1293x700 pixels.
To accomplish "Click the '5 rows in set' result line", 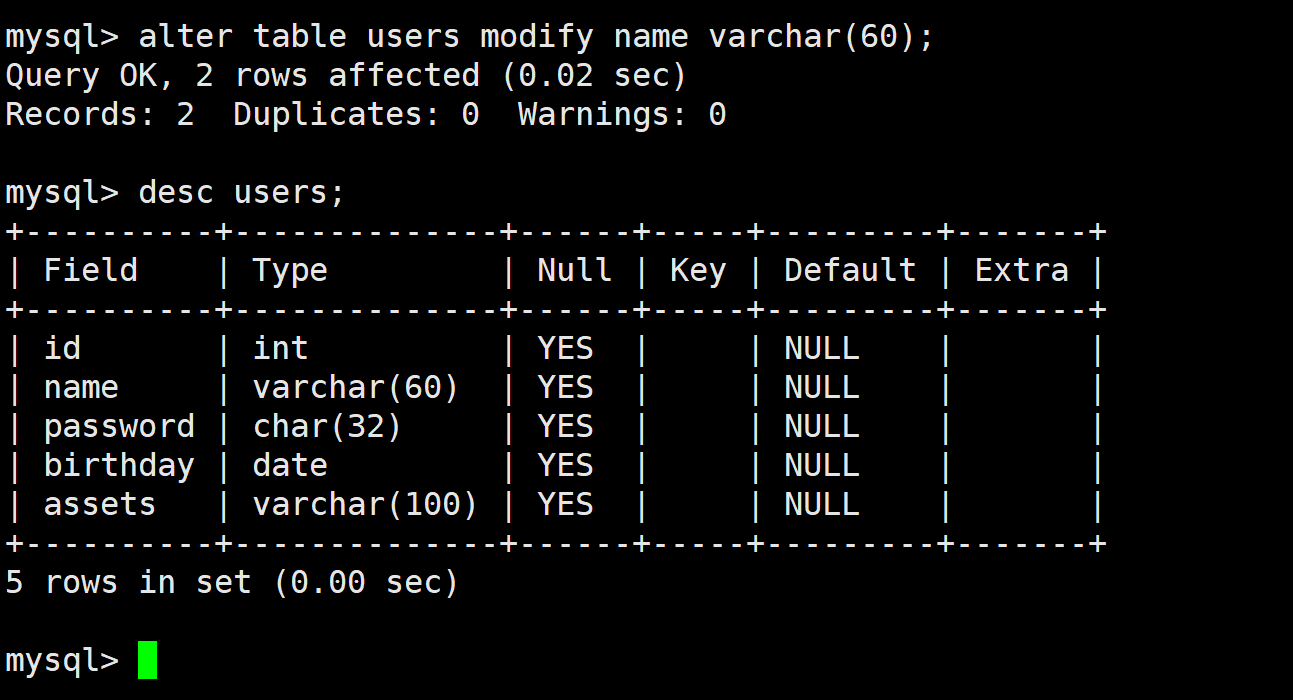I will (232, 582).
